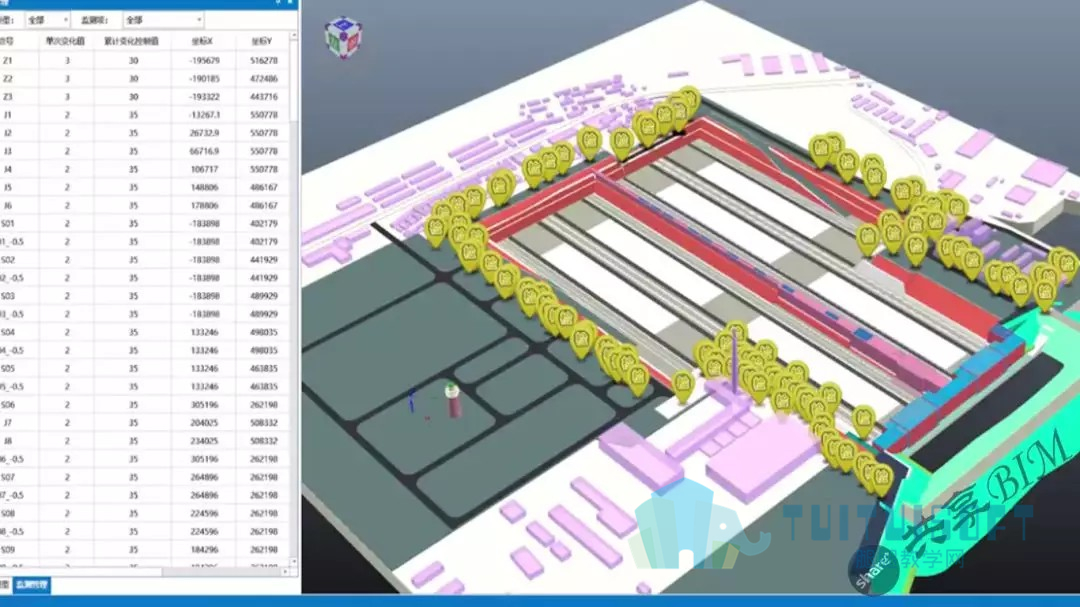Select the S01 row label
The image size is (1080, 607).
coord(8,224)
